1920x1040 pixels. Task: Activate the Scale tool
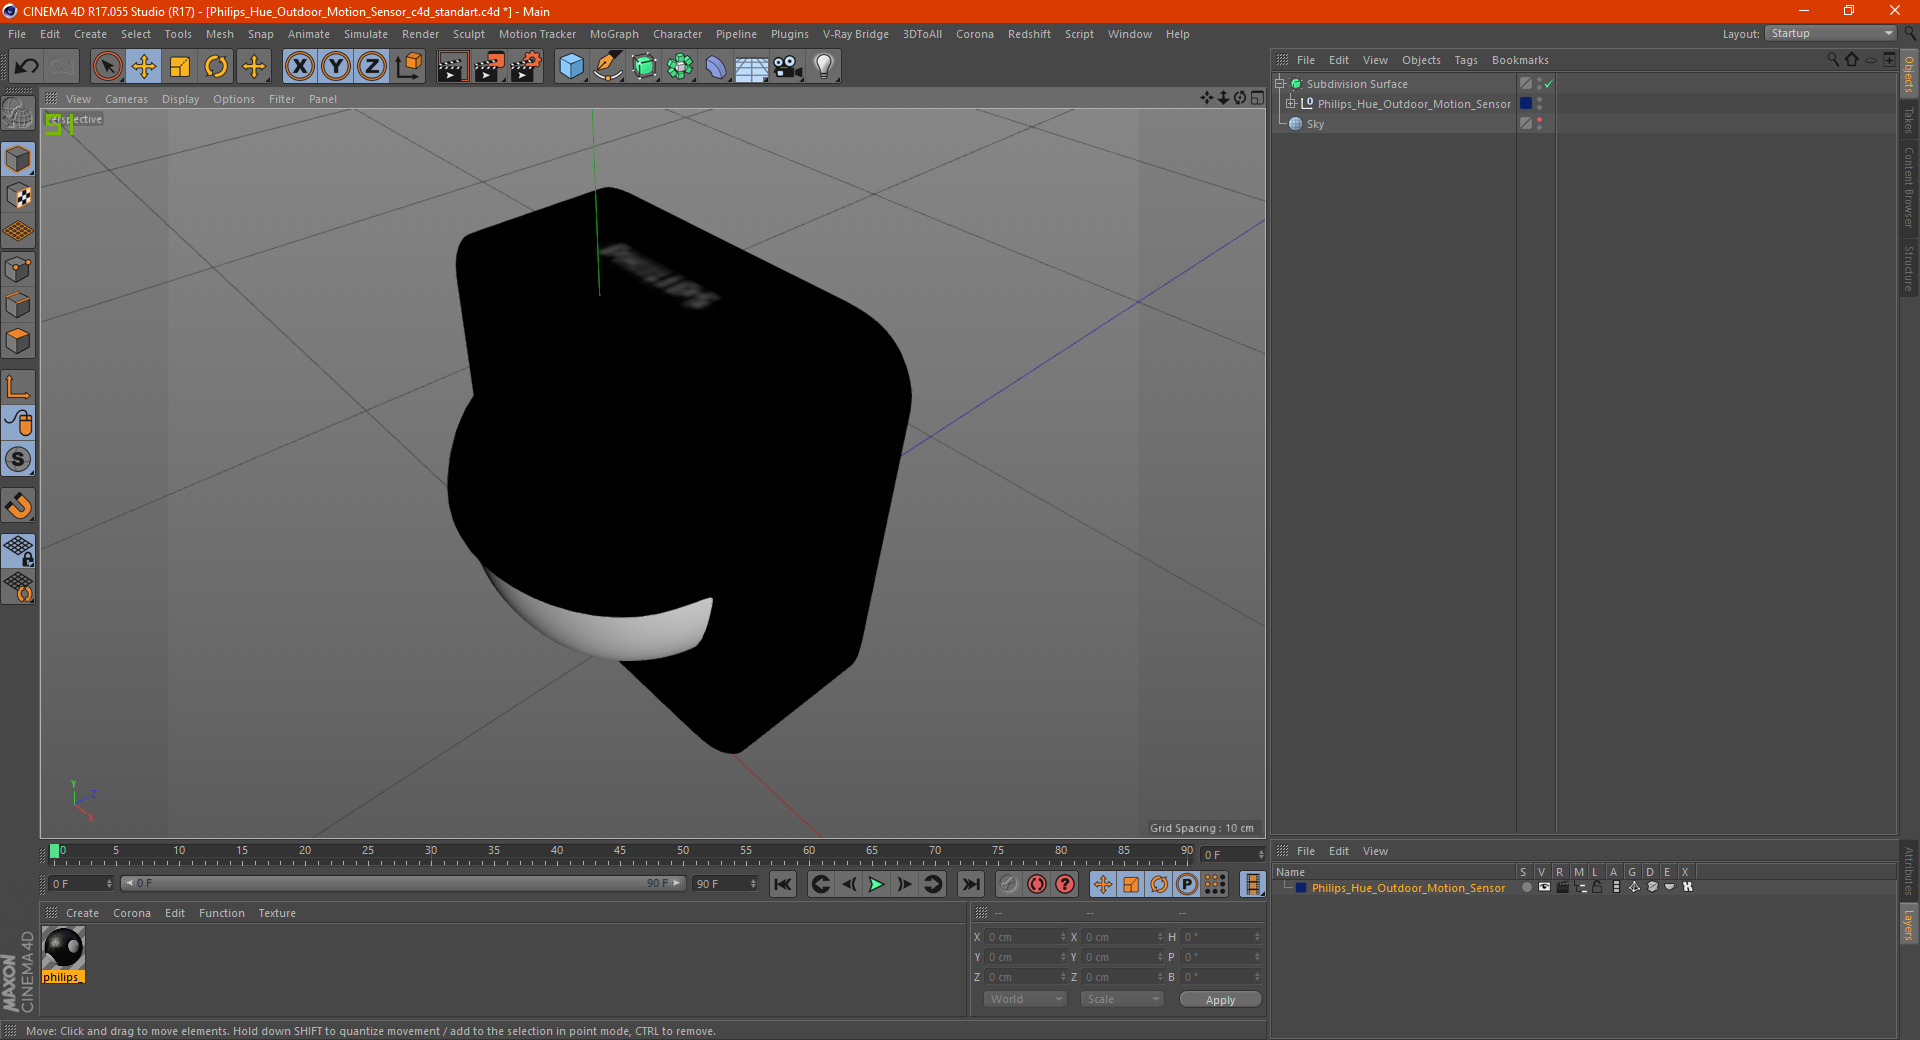pos(180,67)
